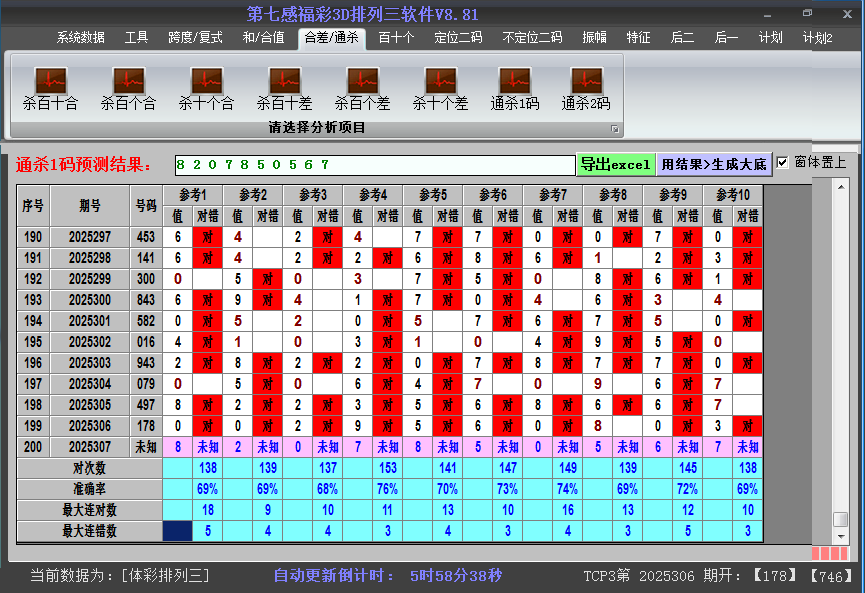Image resolution: width=865 pixels, height=593 pixels.
Task: Choose the 杀百十差 icon
Action: point(284,81)
